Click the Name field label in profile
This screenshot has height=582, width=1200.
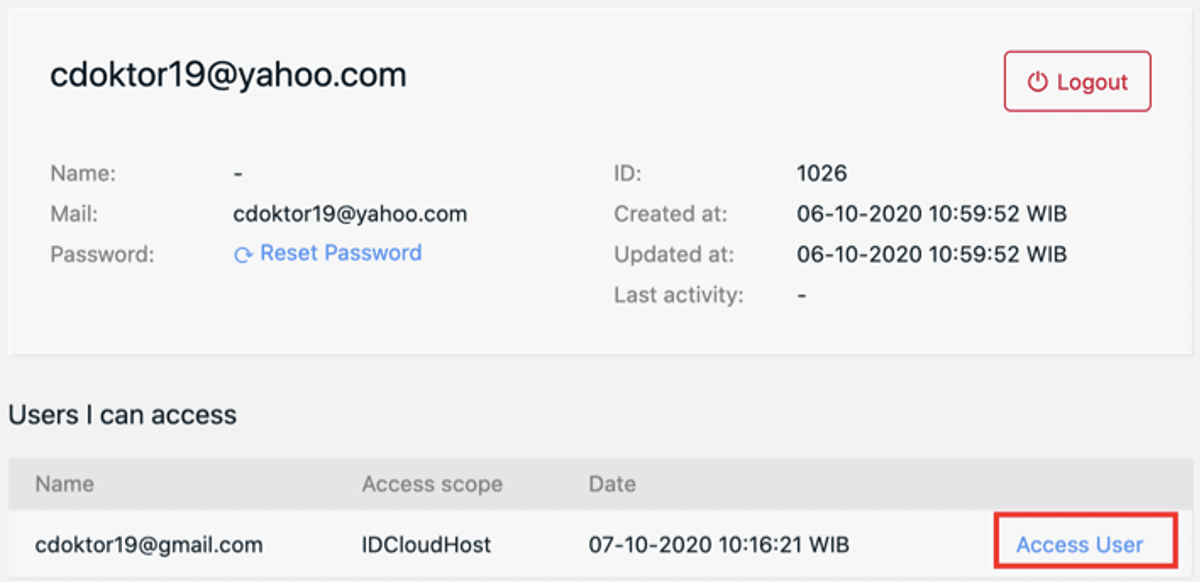pos(83,173)
